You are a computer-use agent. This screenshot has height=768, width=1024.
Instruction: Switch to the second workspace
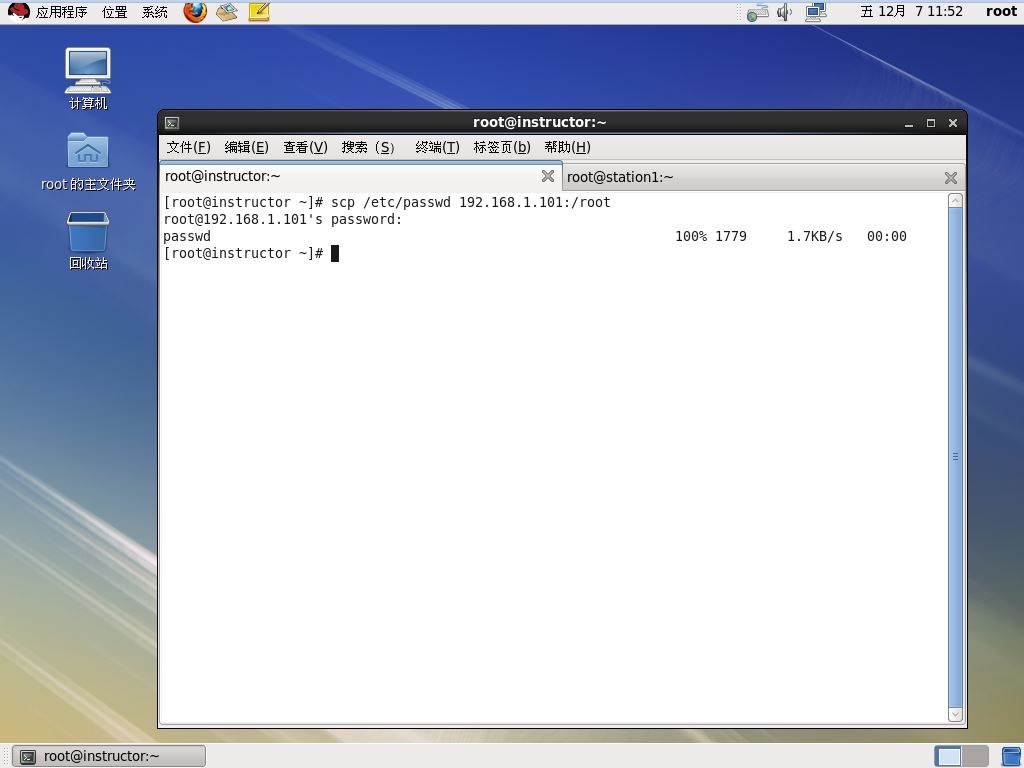click(975, 756)
